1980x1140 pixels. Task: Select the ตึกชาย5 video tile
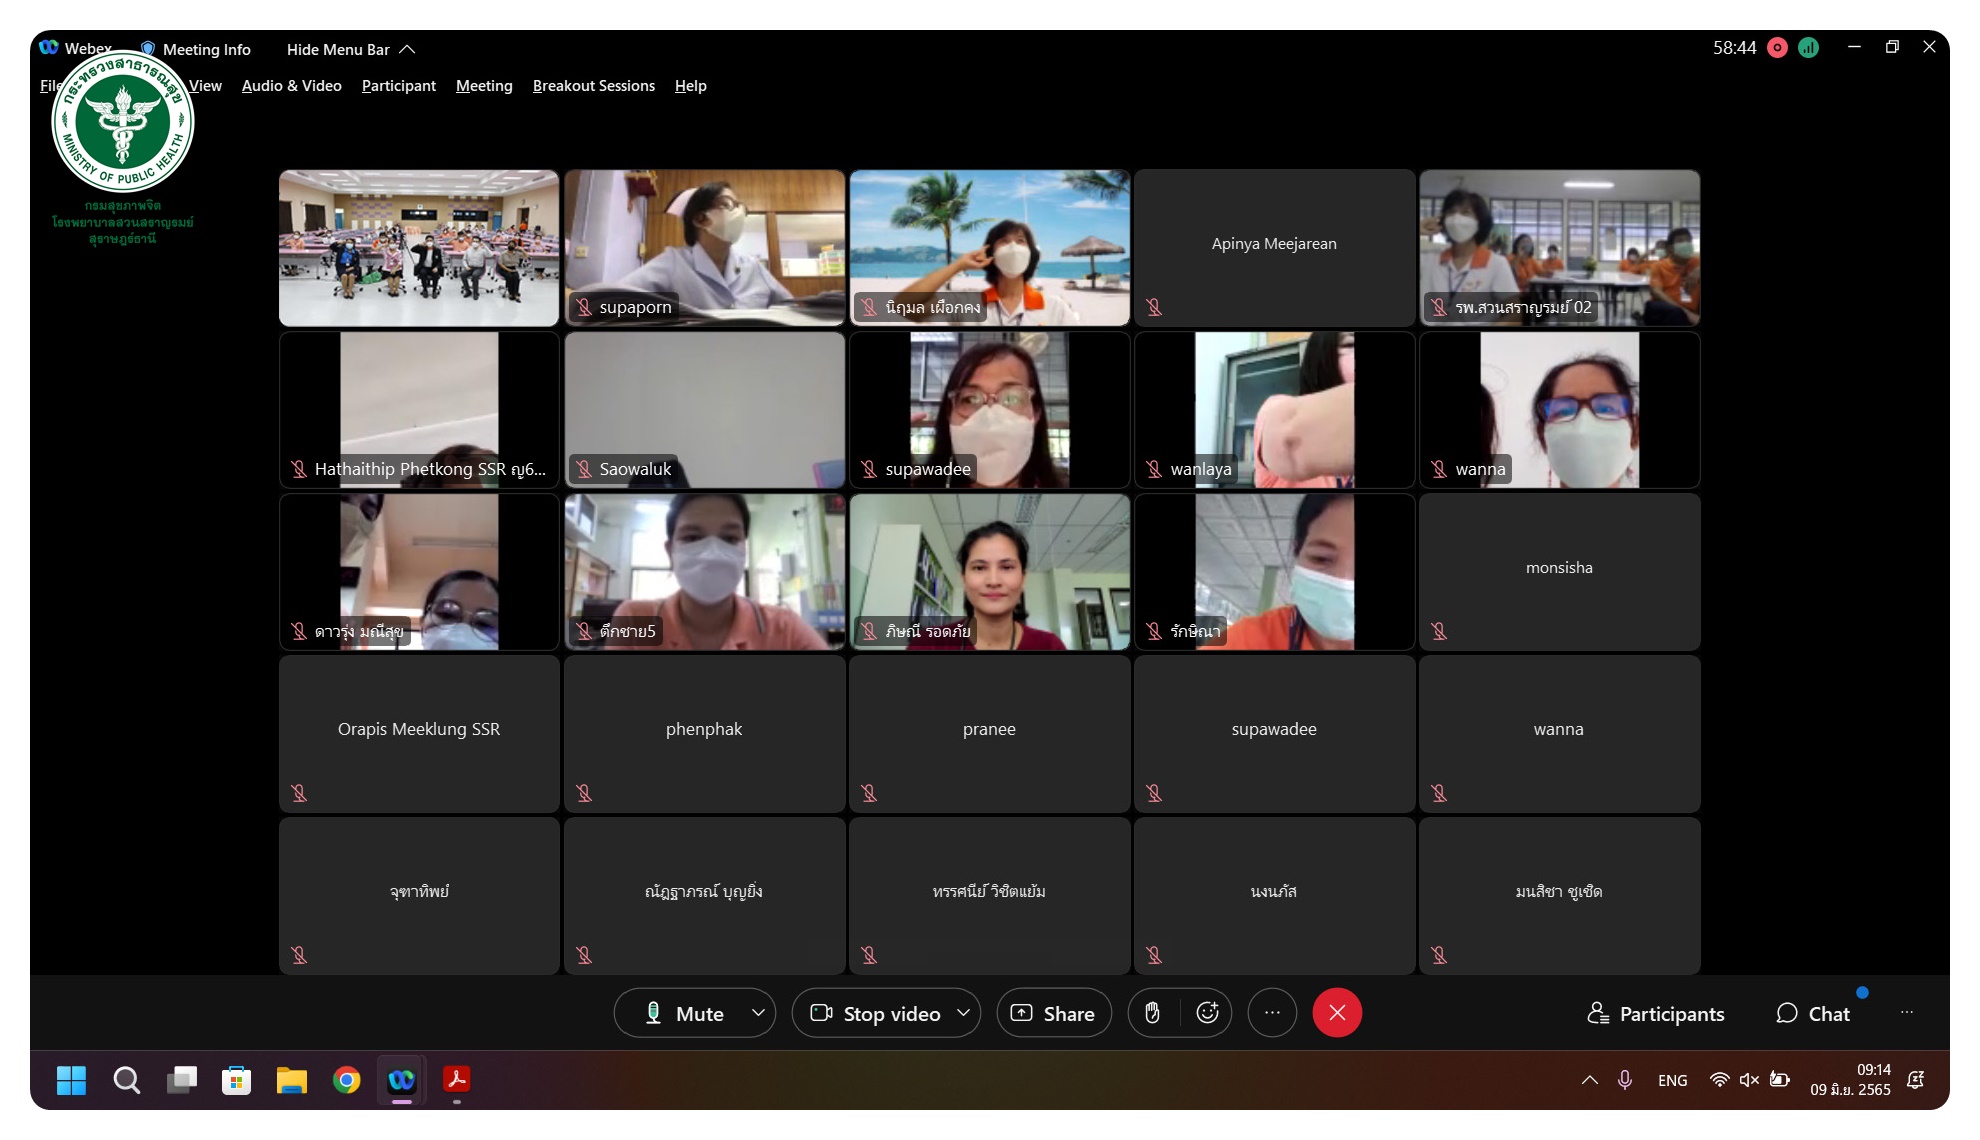pyautogui.click(x=705, y=572)
